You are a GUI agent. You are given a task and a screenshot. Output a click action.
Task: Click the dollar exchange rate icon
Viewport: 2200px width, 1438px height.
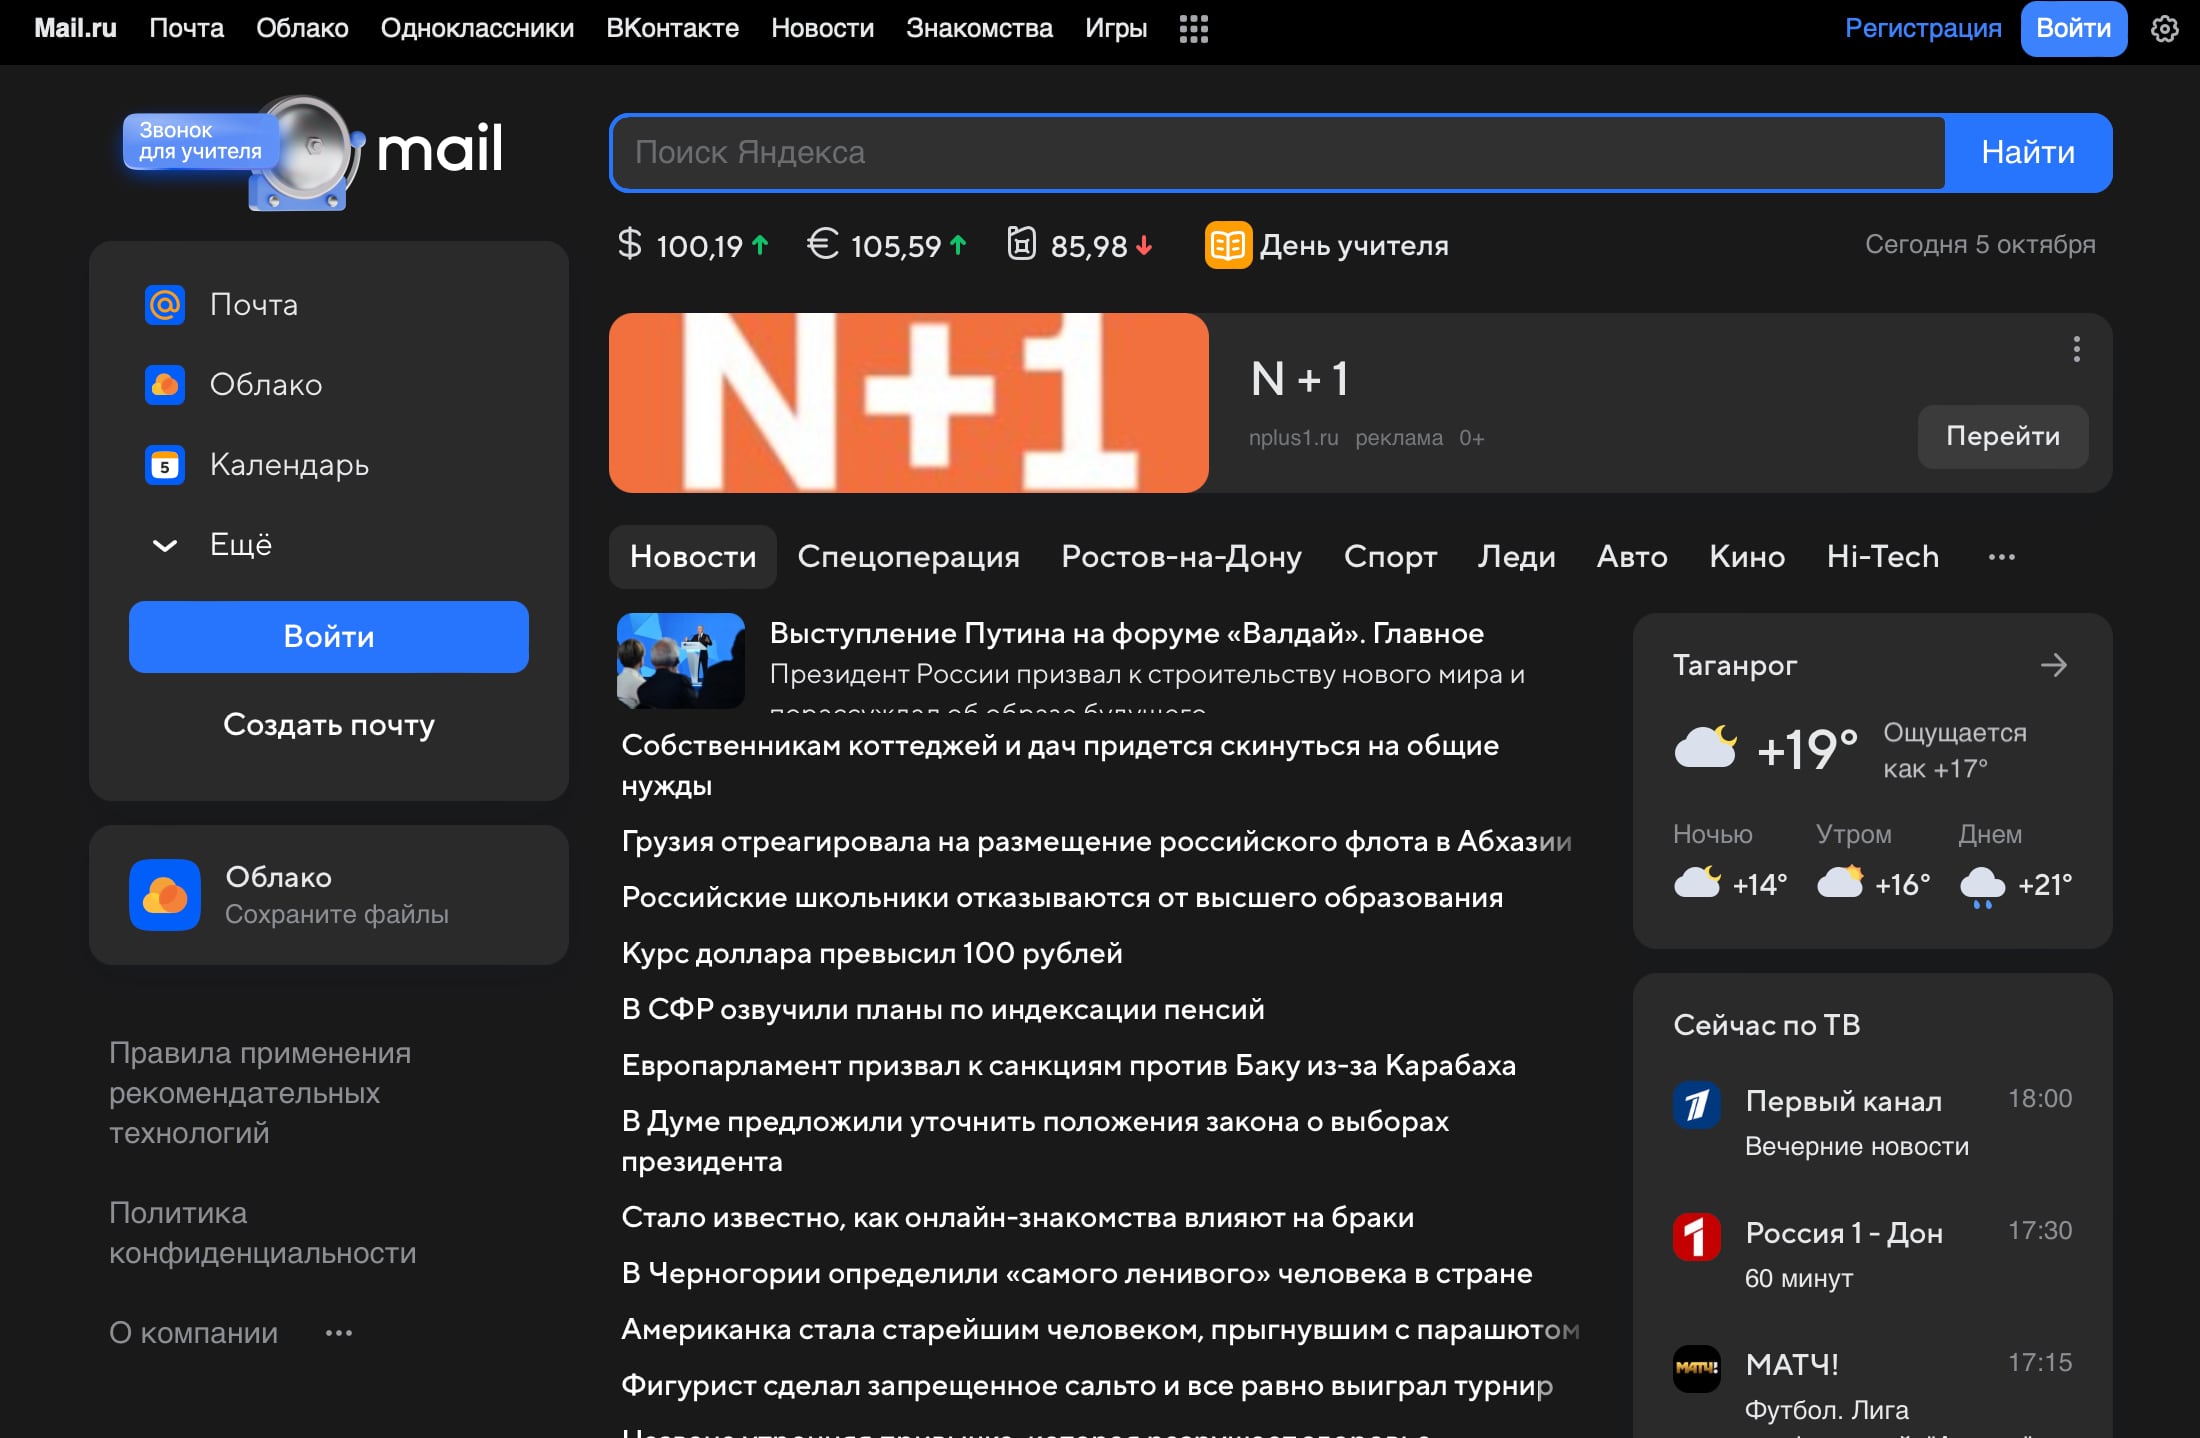[629, 244]
